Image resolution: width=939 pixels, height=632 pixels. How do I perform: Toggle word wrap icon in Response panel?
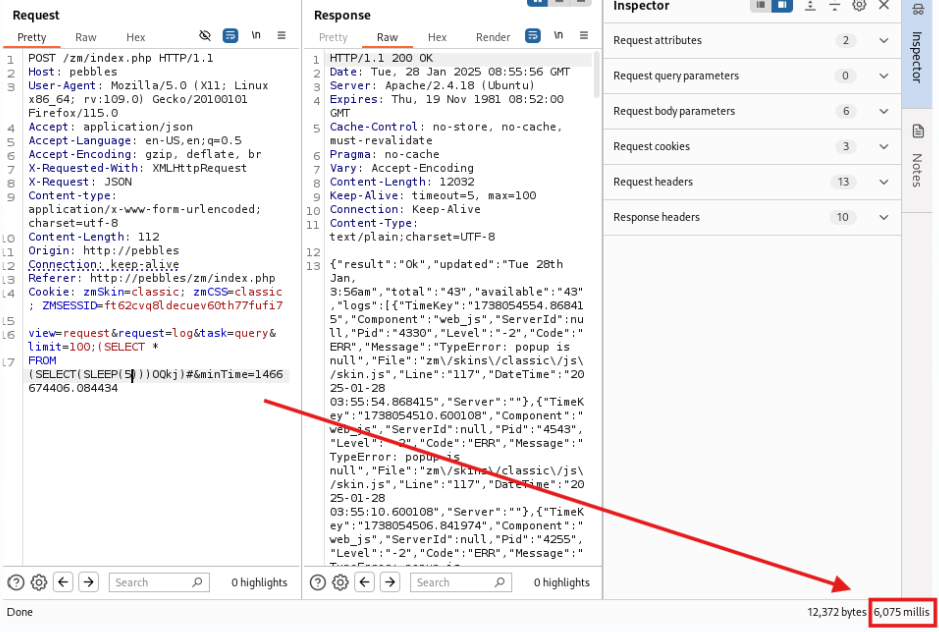tap(532, 35)
